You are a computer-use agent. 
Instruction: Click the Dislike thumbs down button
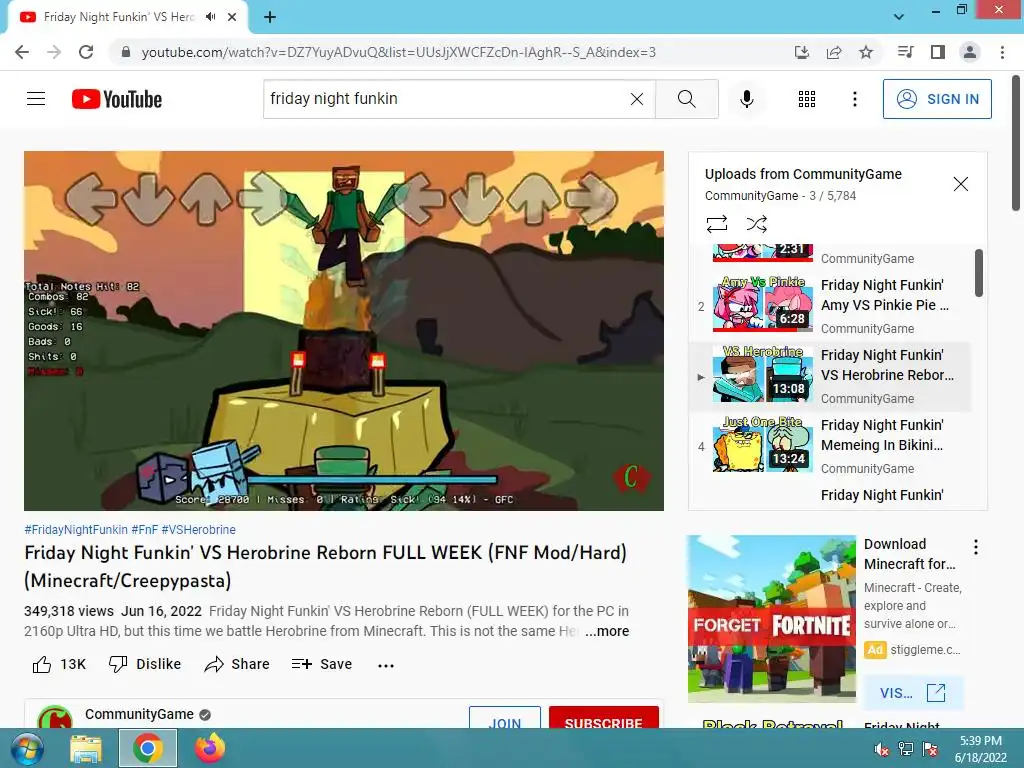(x=144, y=664)
